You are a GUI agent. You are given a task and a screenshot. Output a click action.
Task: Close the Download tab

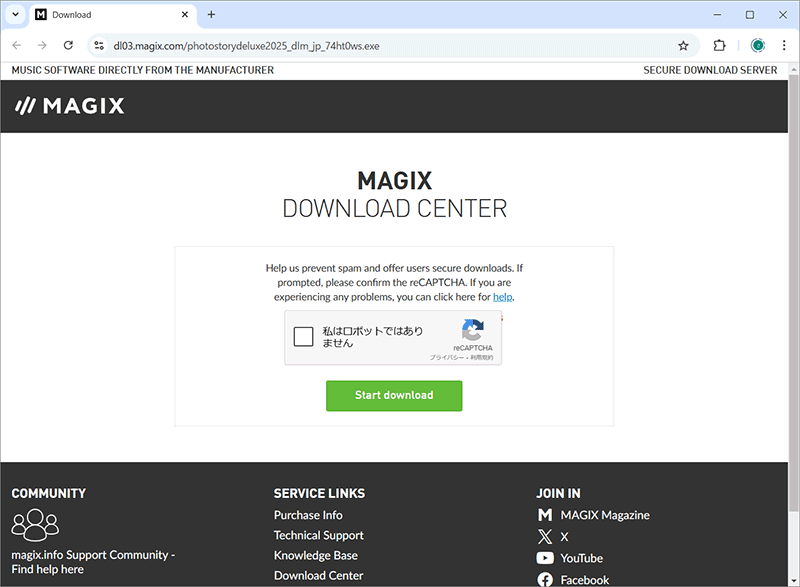coord(185,14)
